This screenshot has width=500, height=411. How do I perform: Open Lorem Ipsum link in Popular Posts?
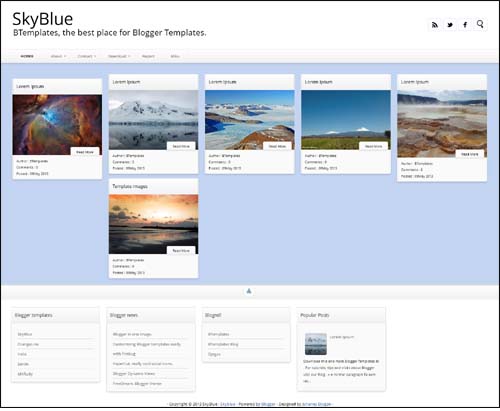(x=342, y=337)
